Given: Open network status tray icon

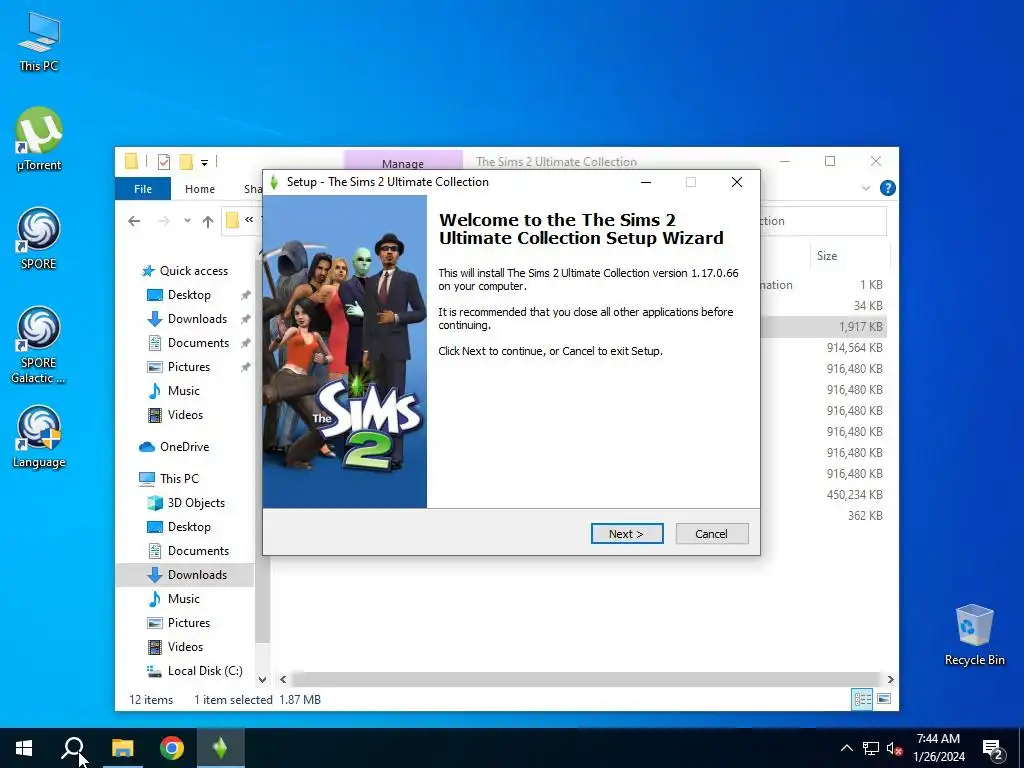Looking at the screenshot, I should tap(871, 748).
